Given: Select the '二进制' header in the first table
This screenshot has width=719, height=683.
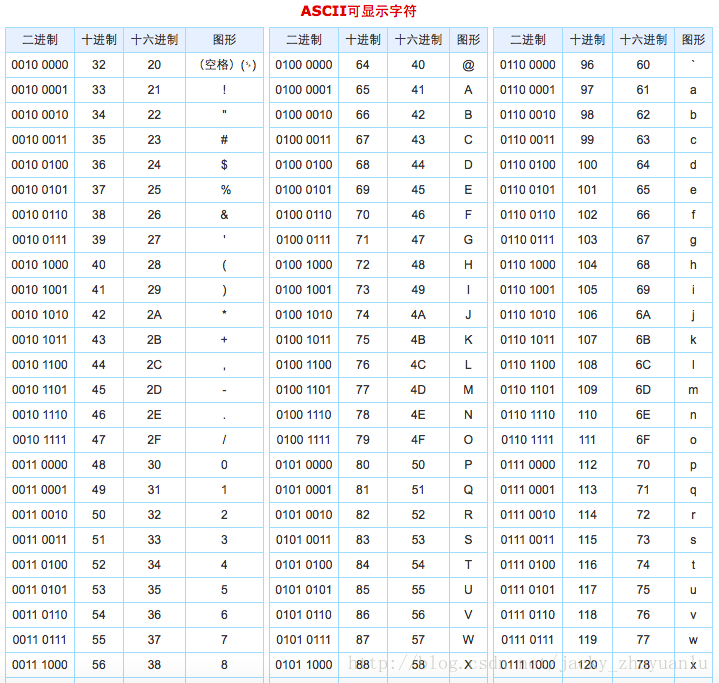Looking at the screenshot, I should point(40,40).
